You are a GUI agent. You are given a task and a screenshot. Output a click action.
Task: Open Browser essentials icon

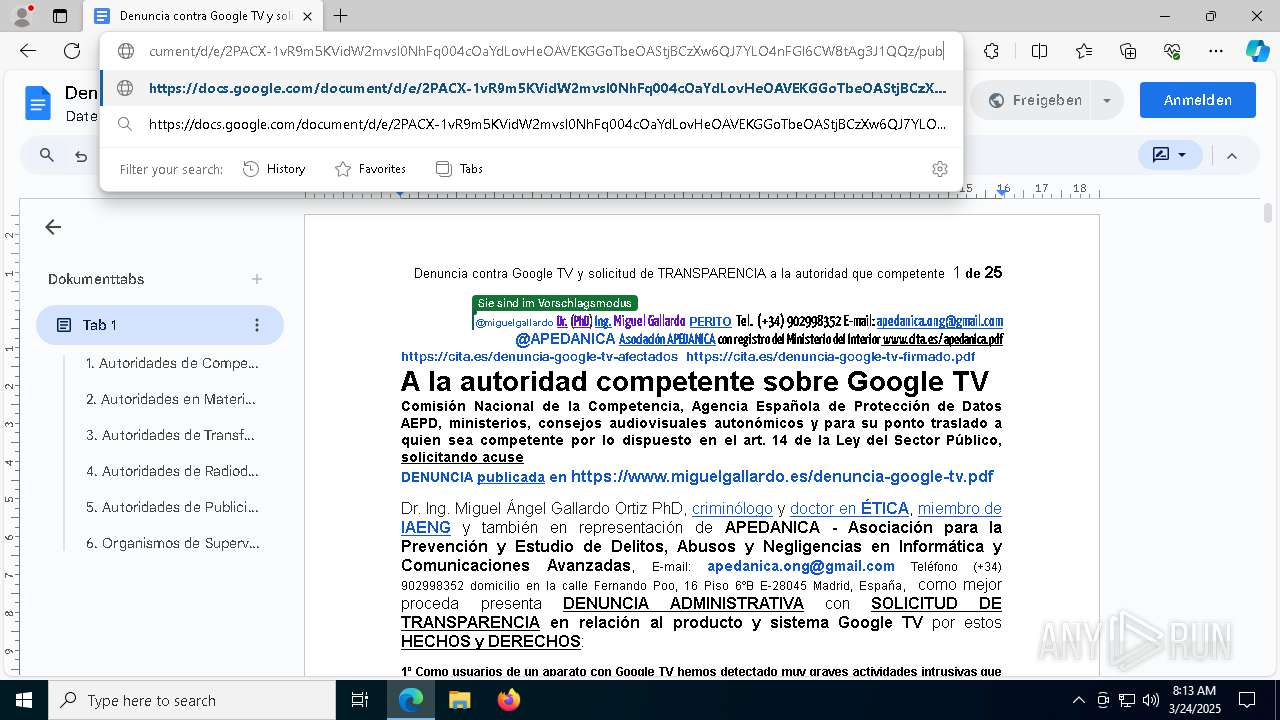[1172, 51]
